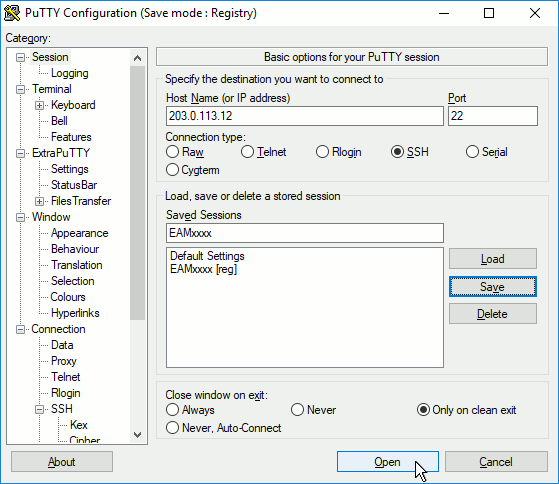Go to Proxy connection settings

[63, 361]
